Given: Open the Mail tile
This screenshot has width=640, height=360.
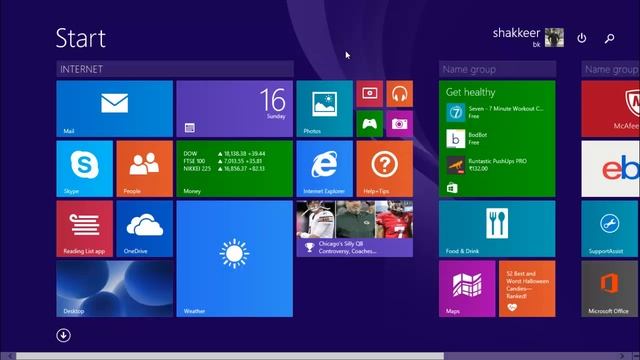Looking at the screenshot, I should coord(114,109).
